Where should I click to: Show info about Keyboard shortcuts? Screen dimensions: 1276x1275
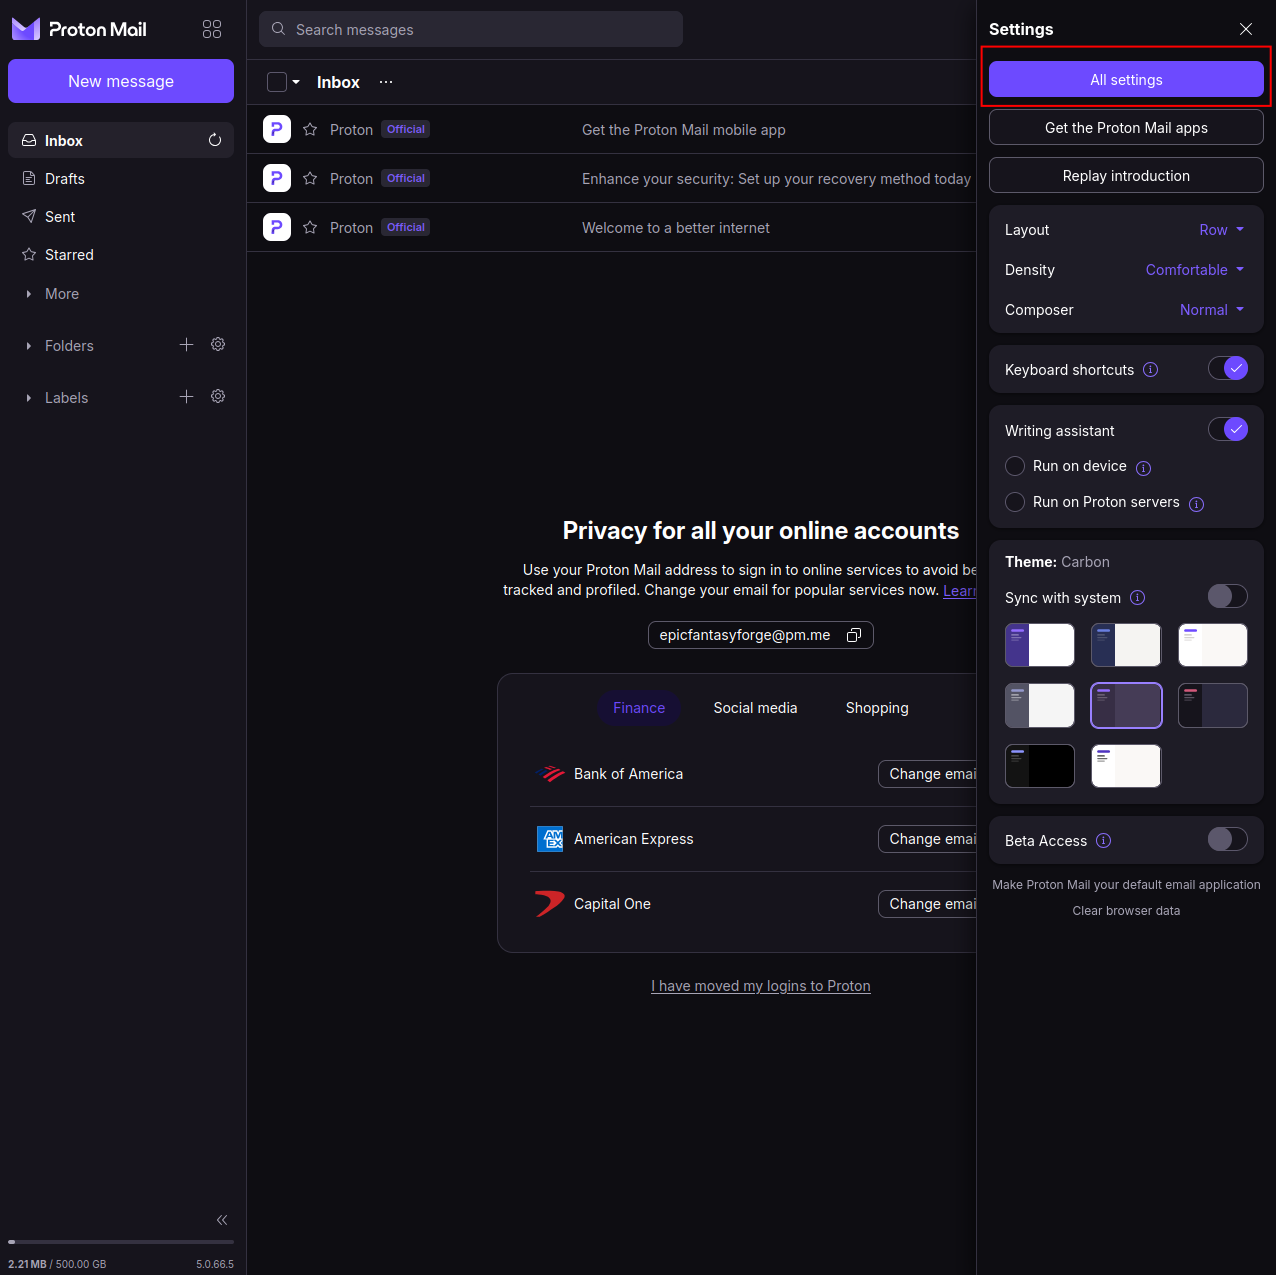(1150, 369)
